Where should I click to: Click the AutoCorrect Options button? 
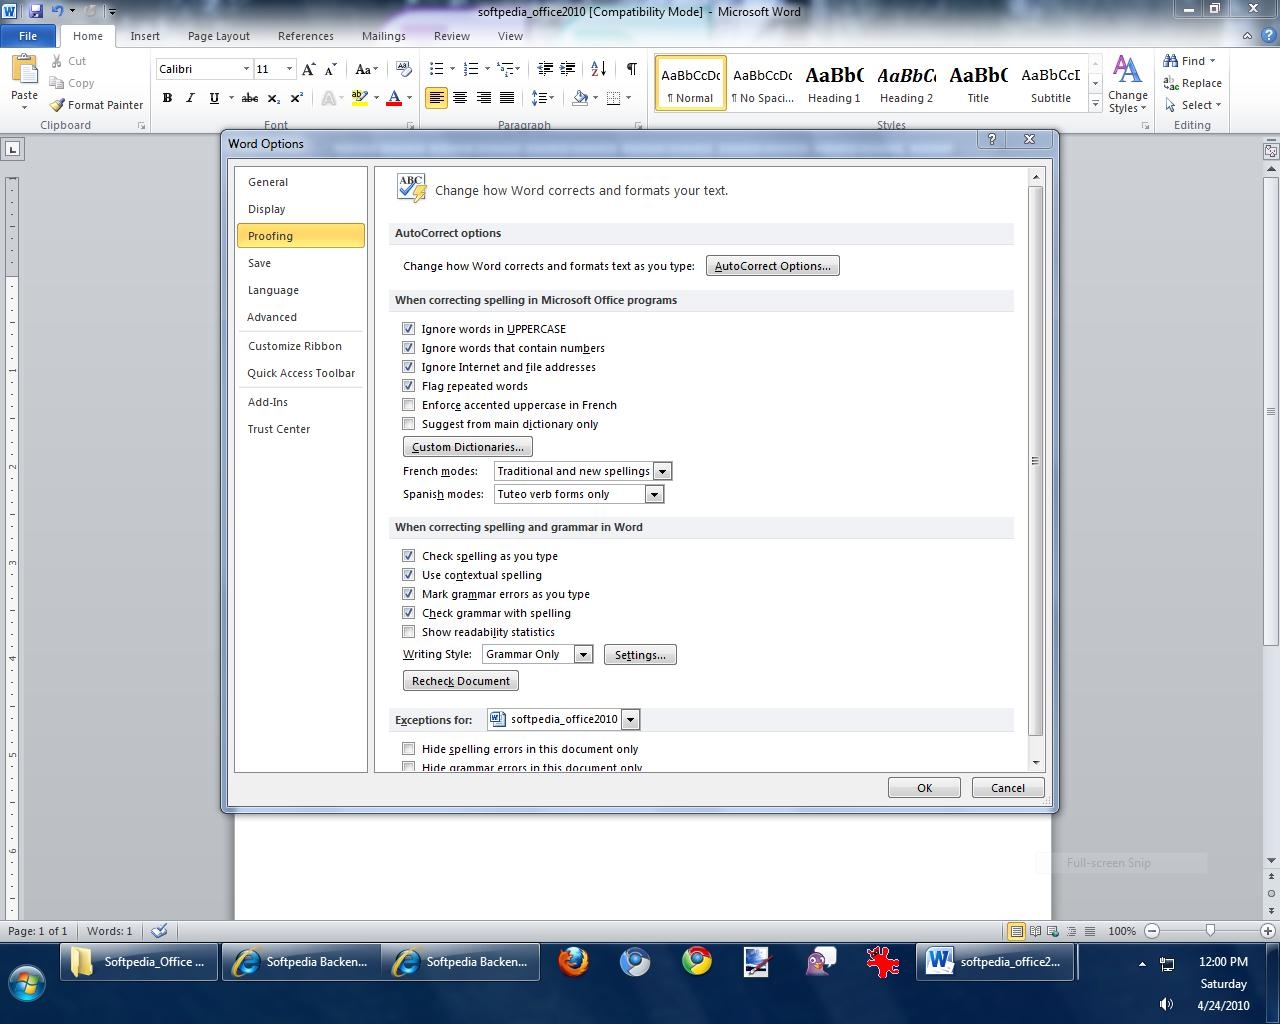772,266
